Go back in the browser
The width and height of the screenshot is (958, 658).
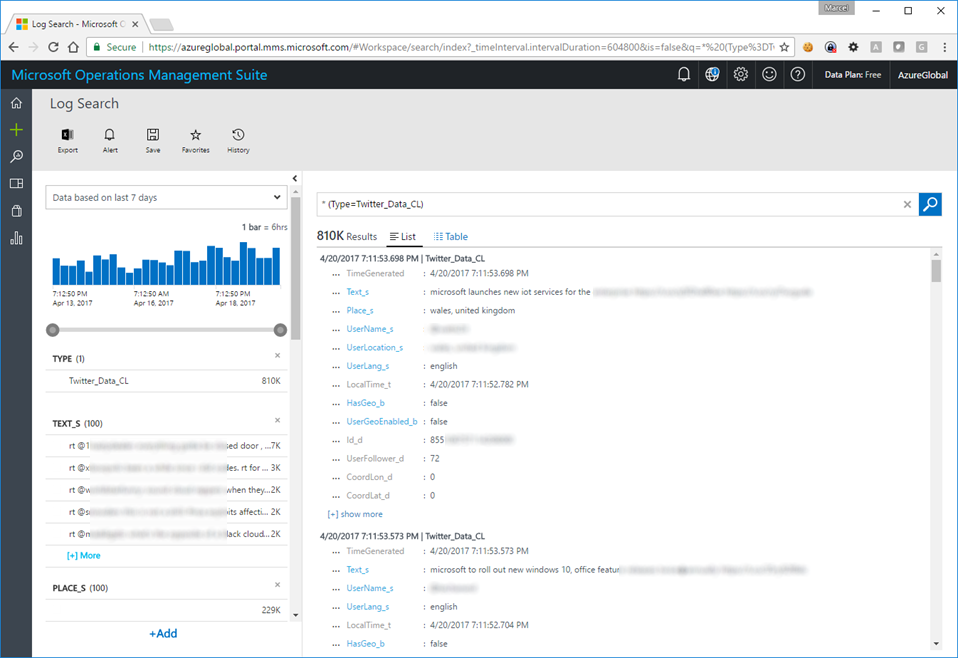coord(13,47)
